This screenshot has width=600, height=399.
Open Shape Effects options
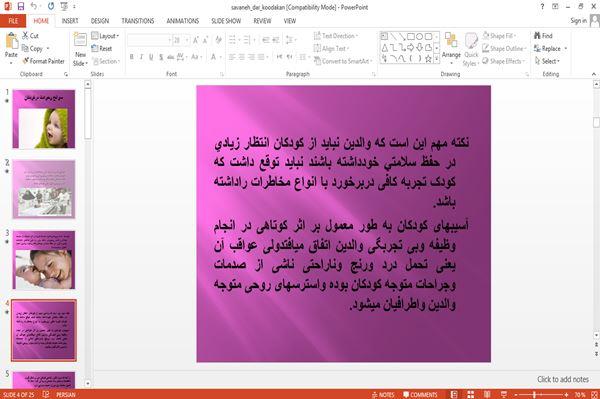pos(504,61)
